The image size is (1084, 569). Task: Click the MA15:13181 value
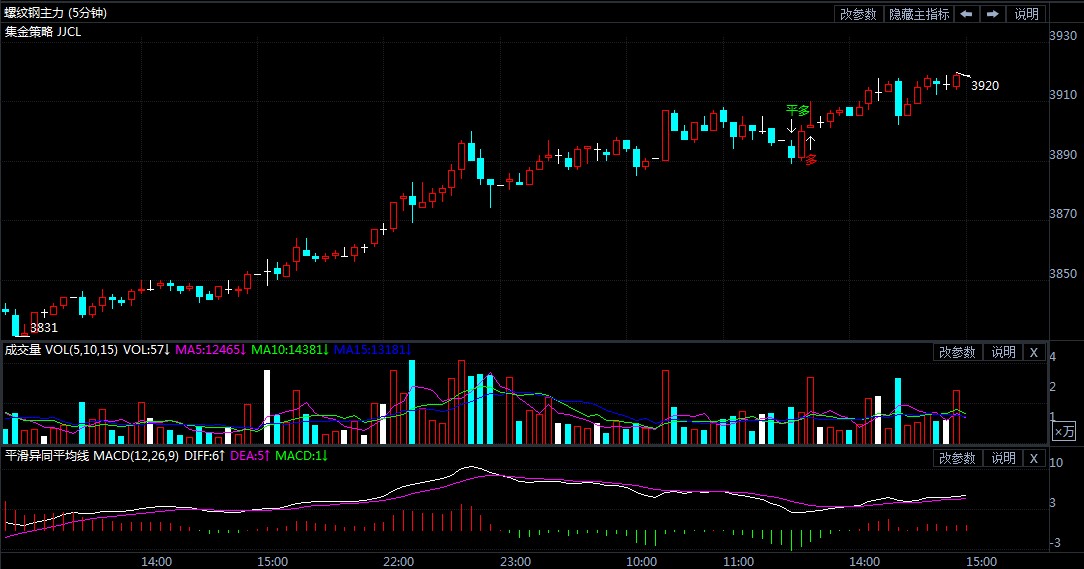coord(373,350)
